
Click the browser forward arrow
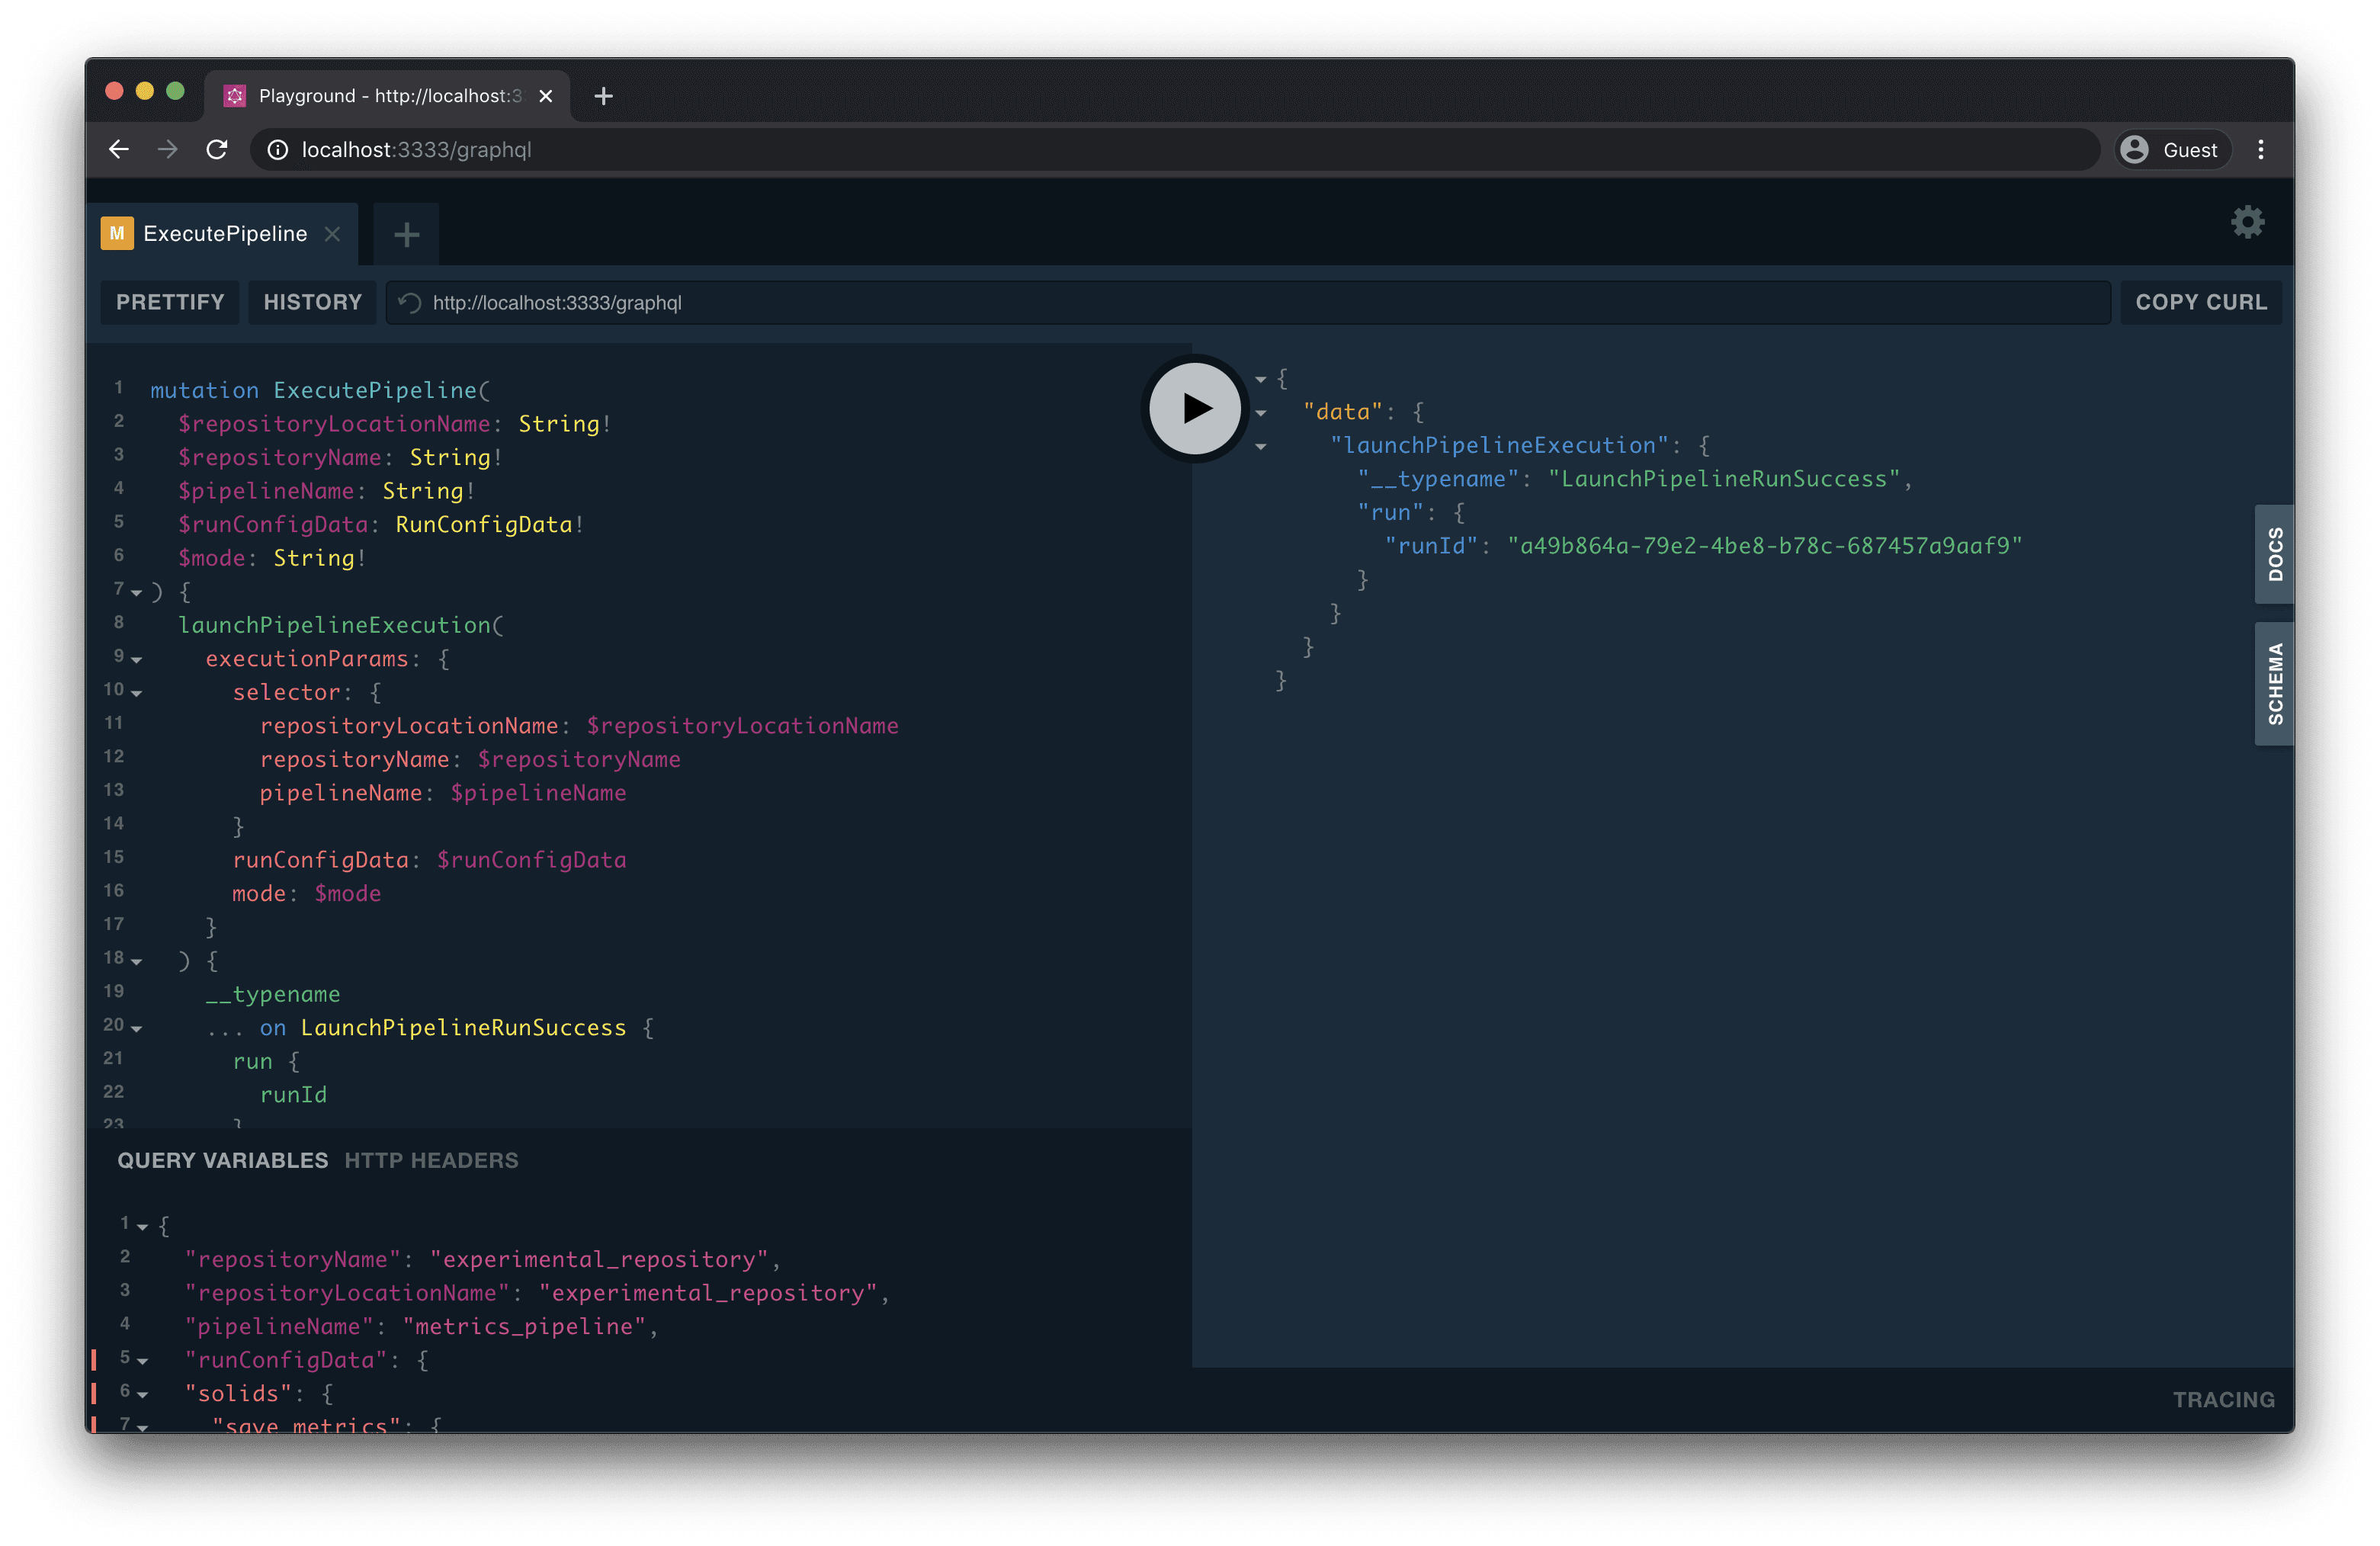168,149
